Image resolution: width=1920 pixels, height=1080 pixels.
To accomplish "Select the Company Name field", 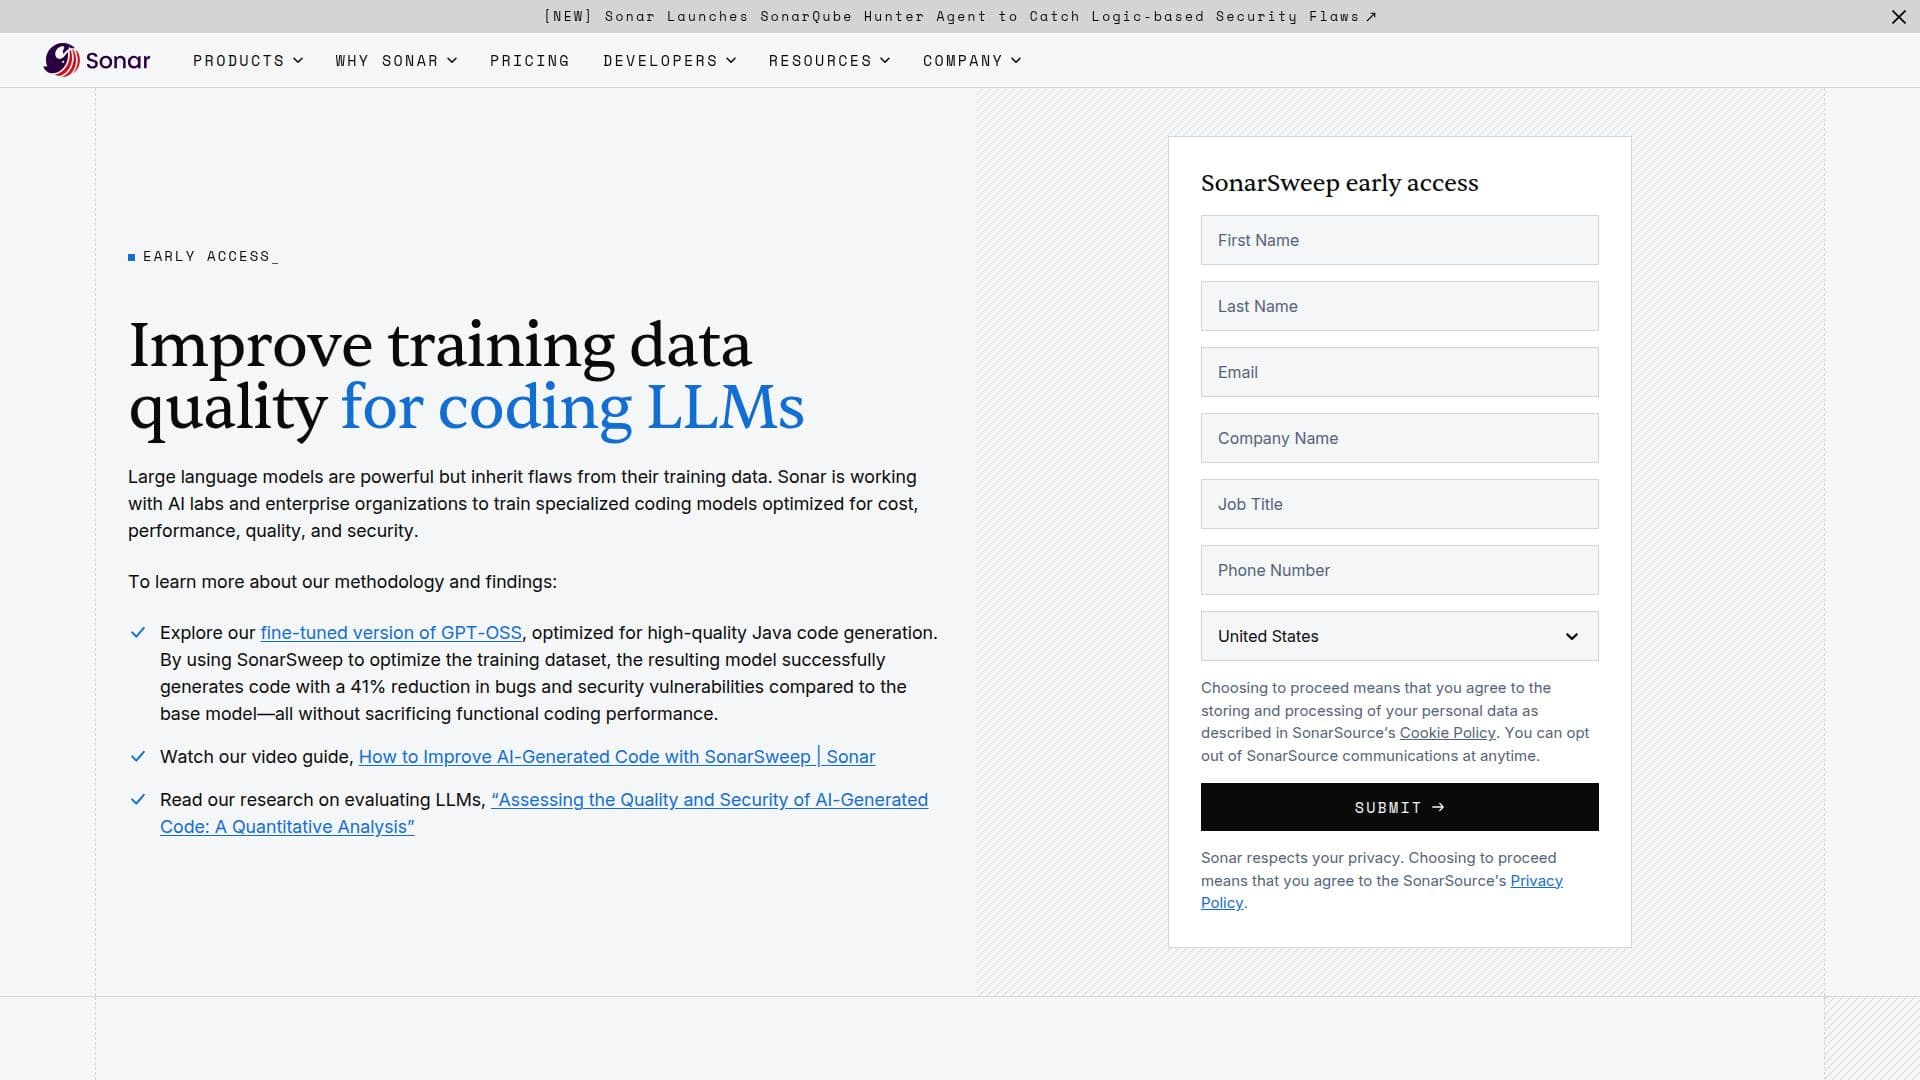I will 1399,438.
